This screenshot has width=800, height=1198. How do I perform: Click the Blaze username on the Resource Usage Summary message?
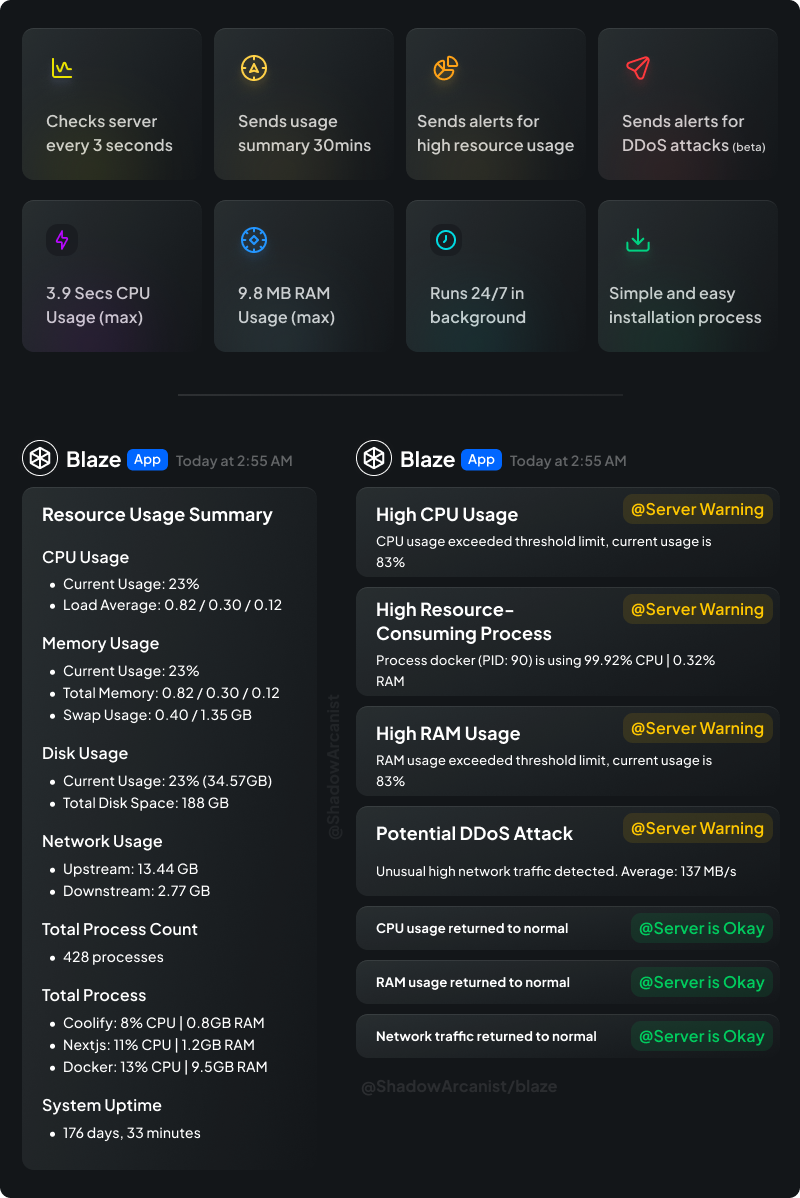pos(93,459)
